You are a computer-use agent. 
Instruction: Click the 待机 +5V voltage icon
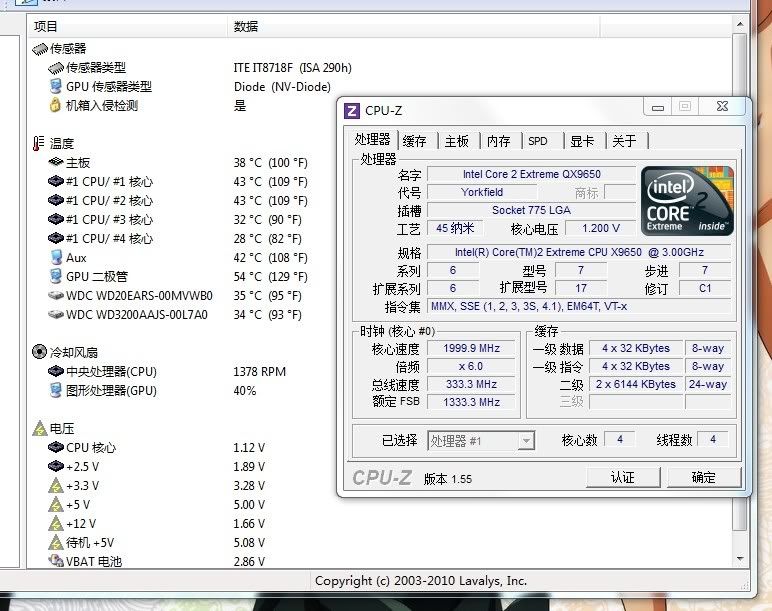pos(56,543)
